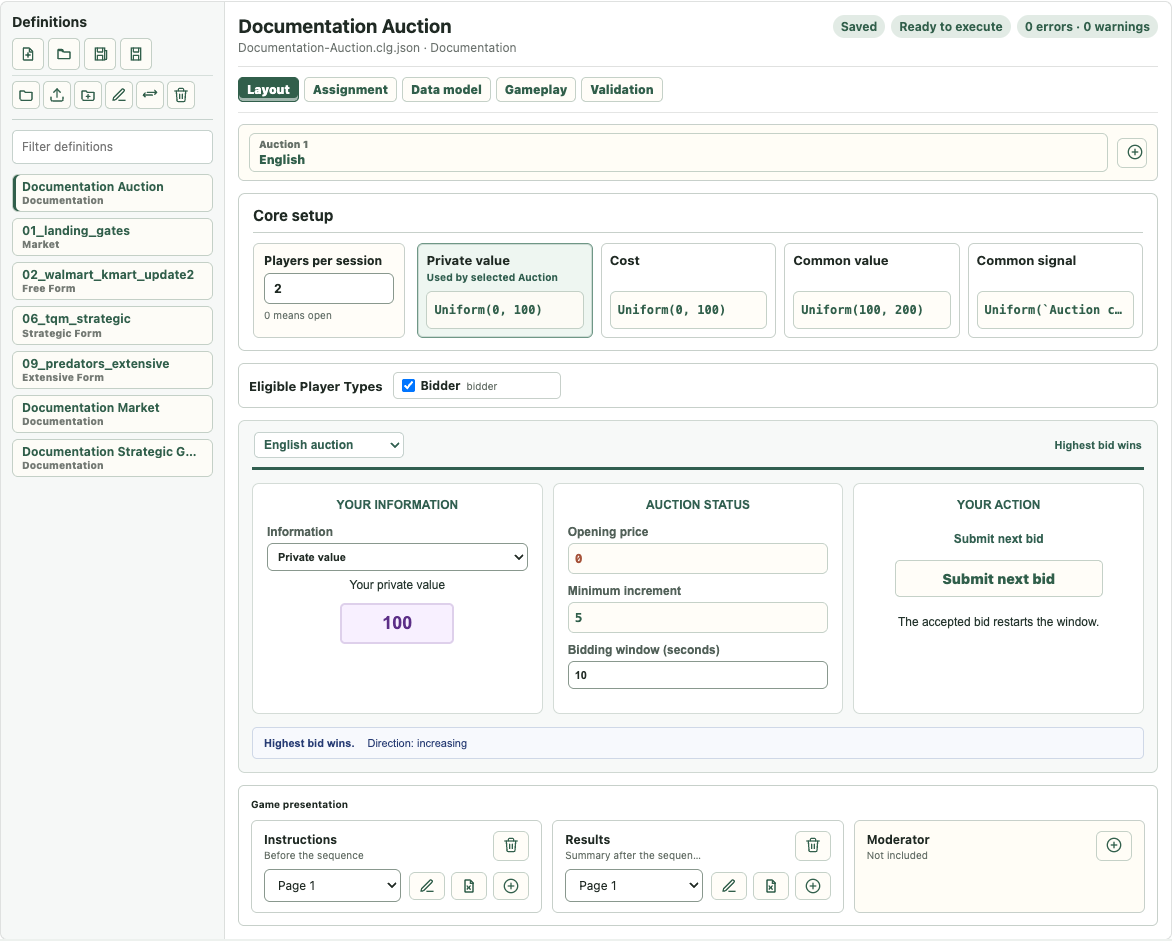This screenshot has height=941, width=1172.
Task: Click the Saved status badge
Action: (x=859, y=27)
